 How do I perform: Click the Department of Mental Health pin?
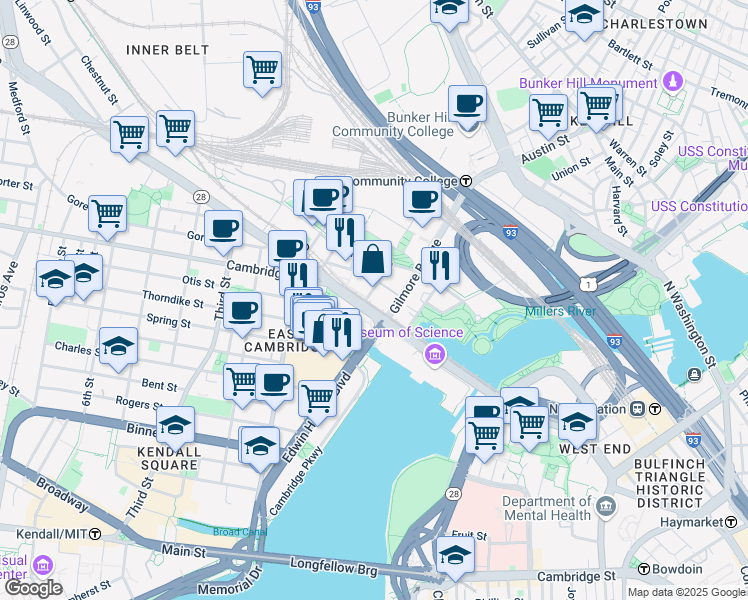(x=607, y=507)
